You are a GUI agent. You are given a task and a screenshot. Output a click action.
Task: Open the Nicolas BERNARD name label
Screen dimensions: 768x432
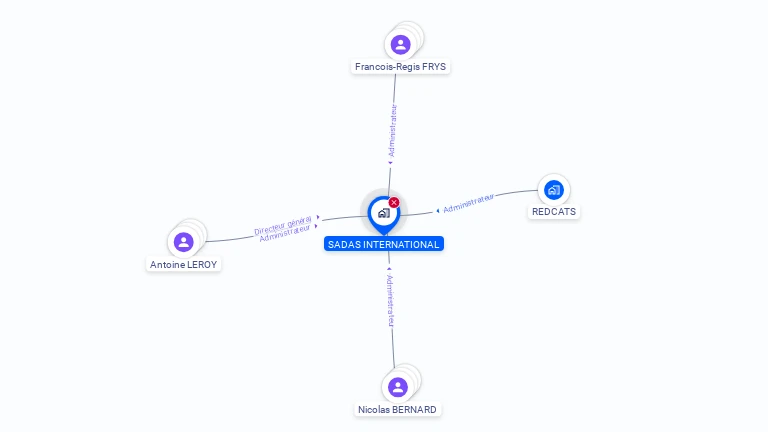click(x=397, y=409)
